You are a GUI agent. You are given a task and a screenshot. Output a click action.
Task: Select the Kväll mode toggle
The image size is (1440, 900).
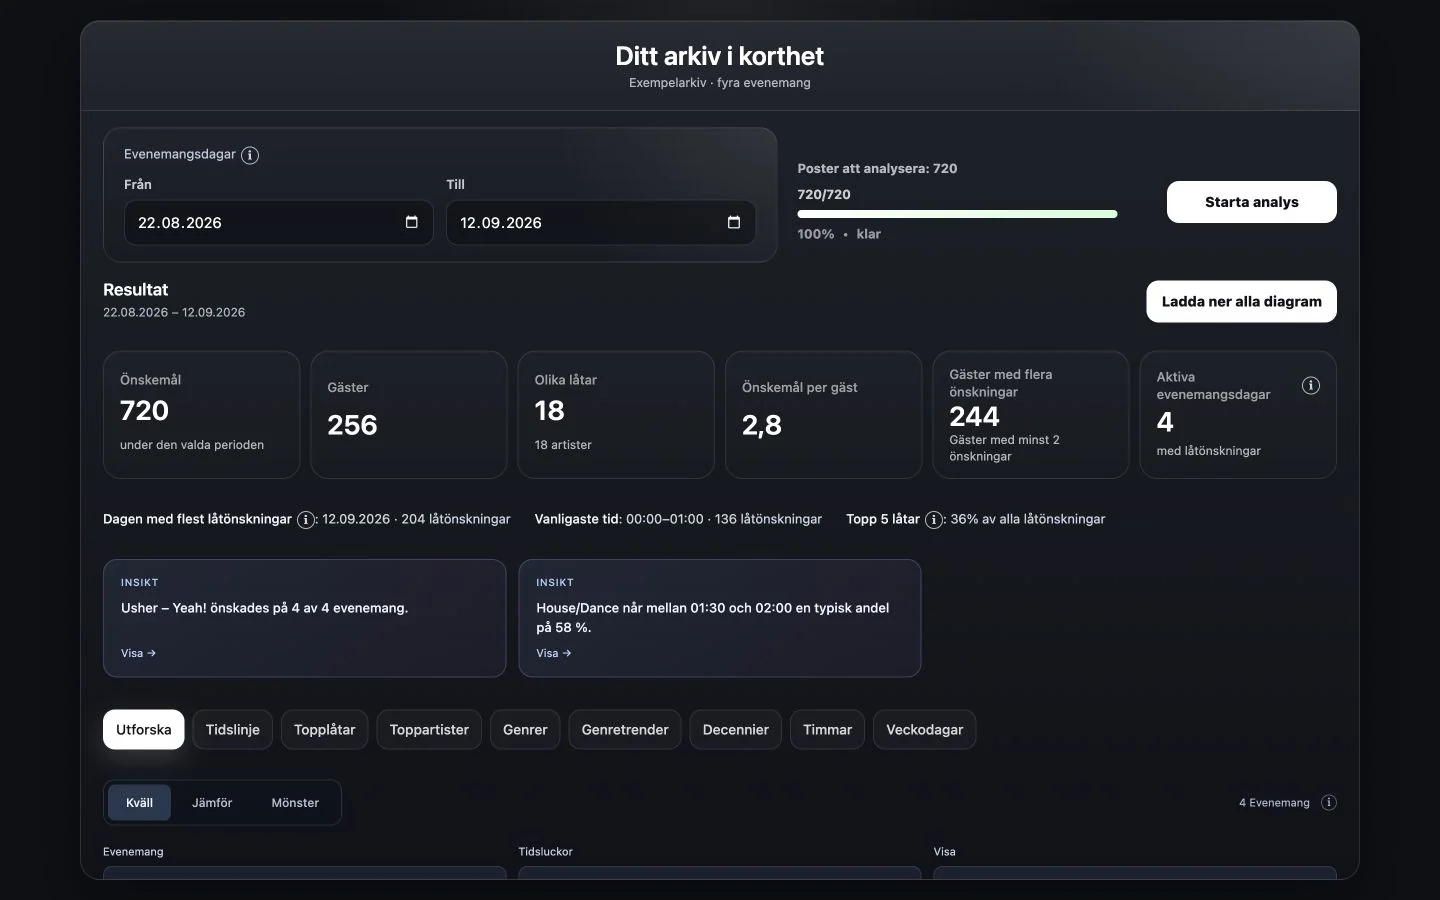[x=139, y=803]
